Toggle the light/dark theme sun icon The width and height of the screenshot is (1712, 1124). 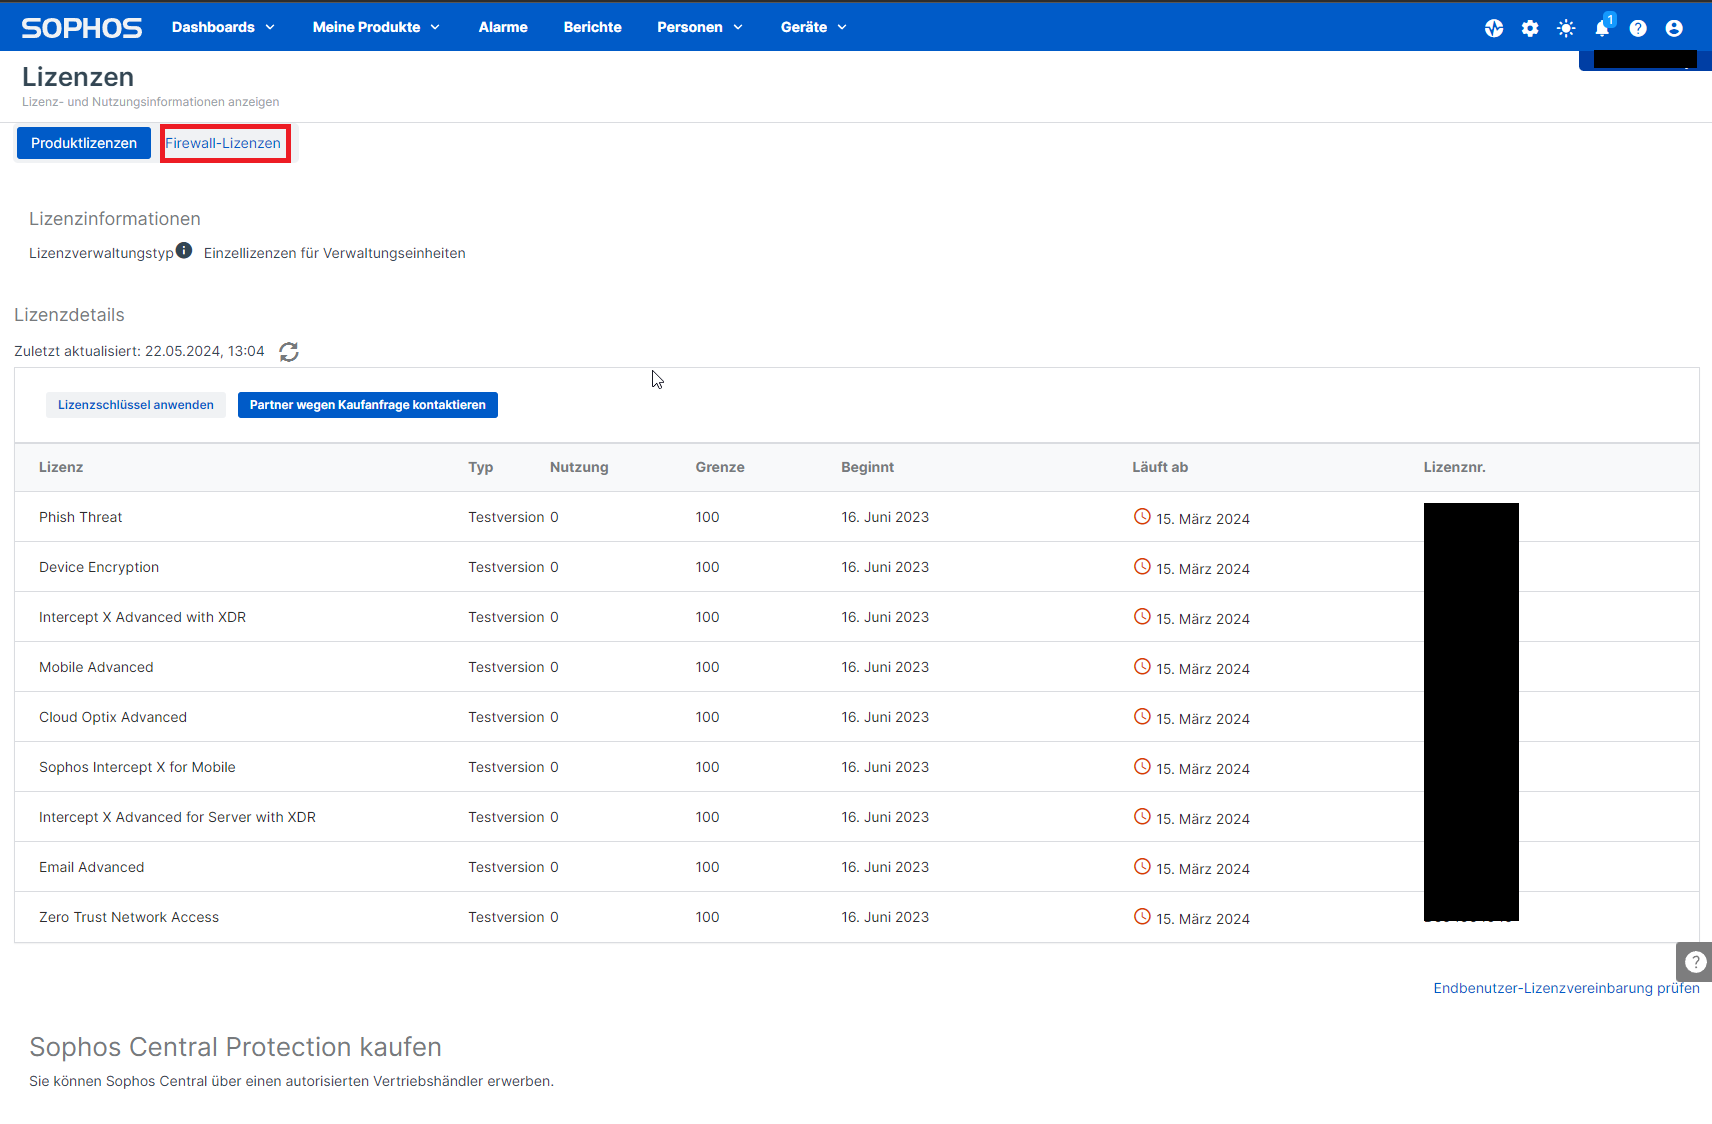point(1566,28)
